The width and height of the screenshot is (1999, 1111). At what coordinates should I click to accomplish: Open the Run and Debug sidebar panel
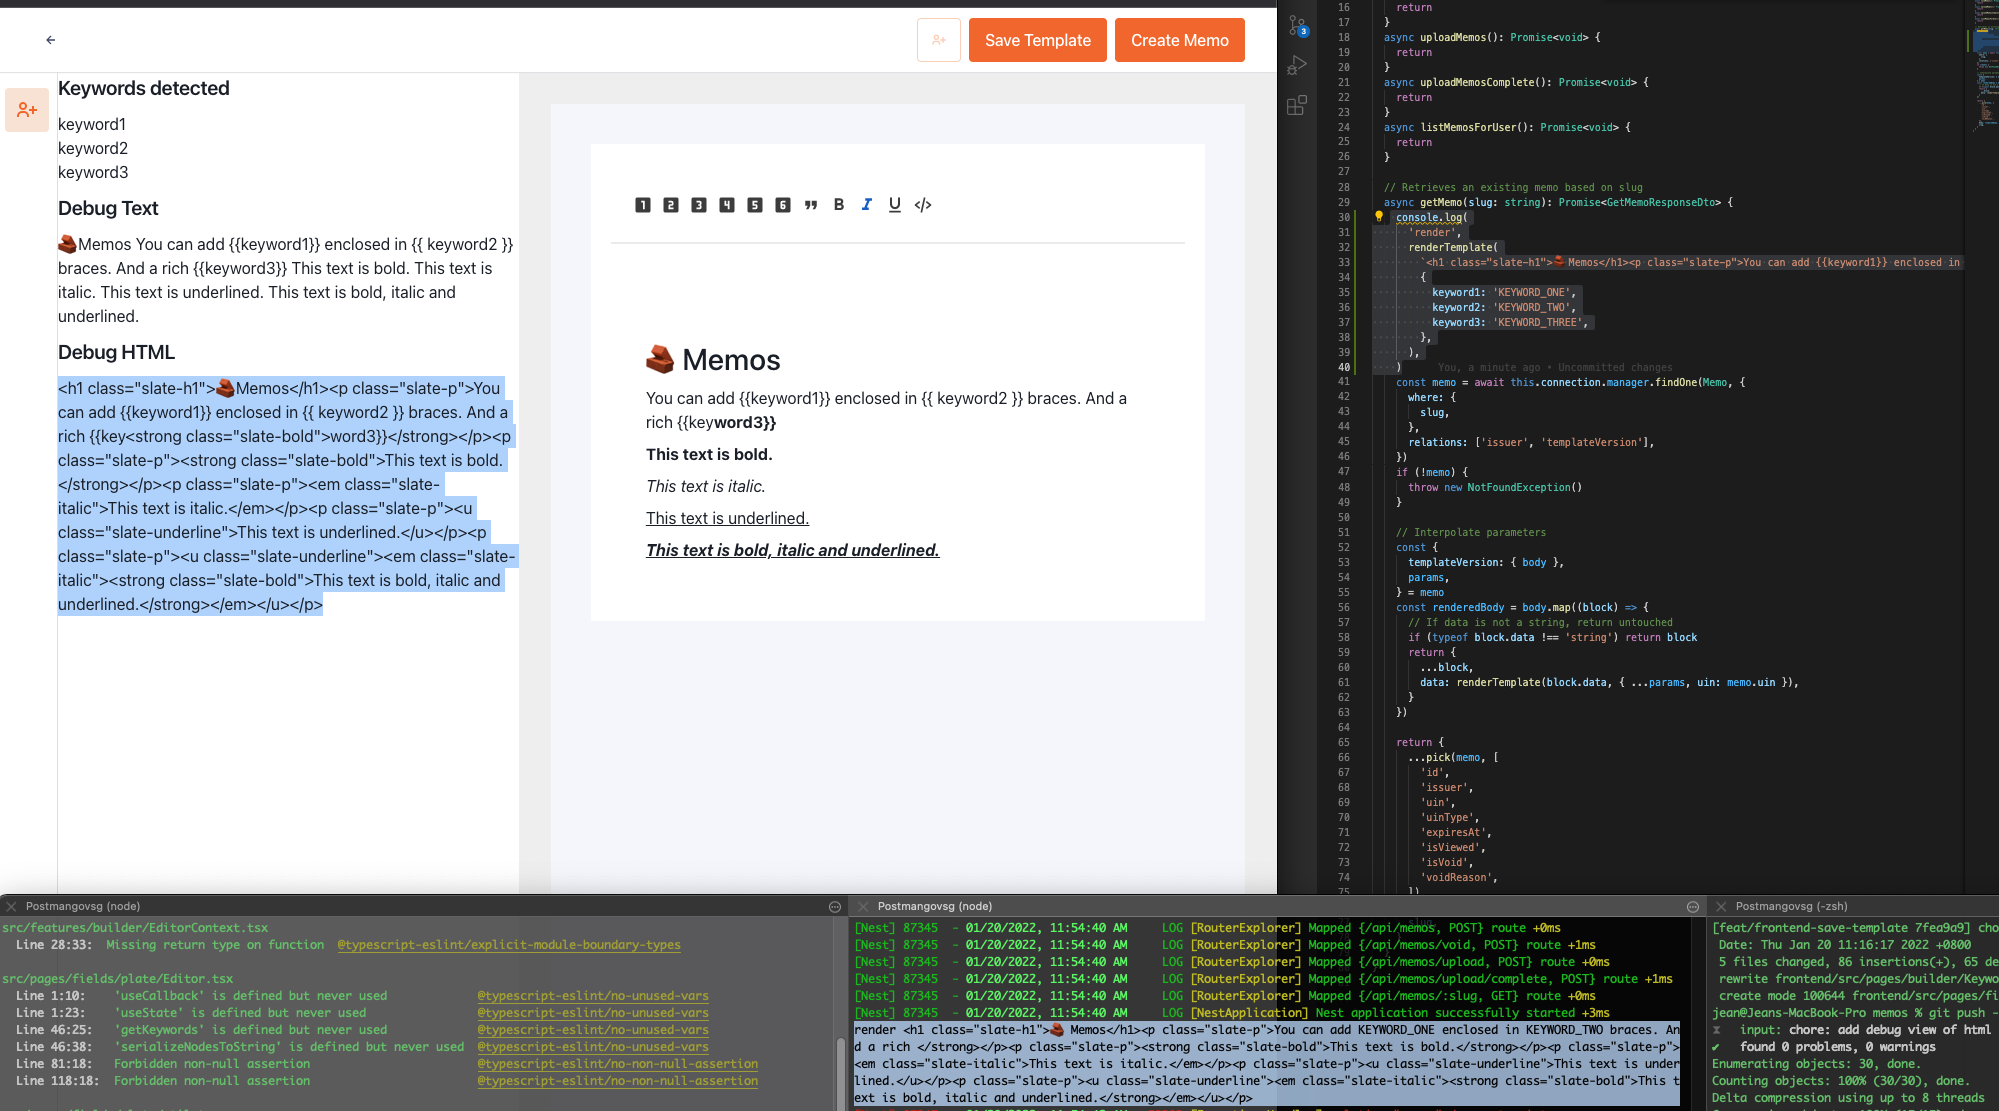point(1297,65)
